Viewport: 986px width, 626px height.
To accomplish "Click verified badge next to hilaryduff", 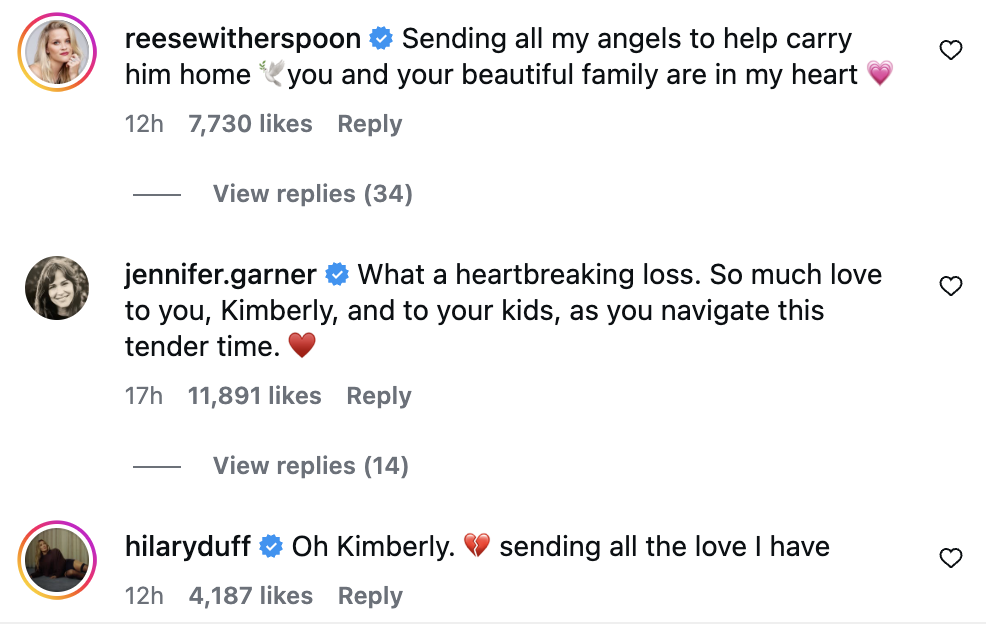I will 271,547.
